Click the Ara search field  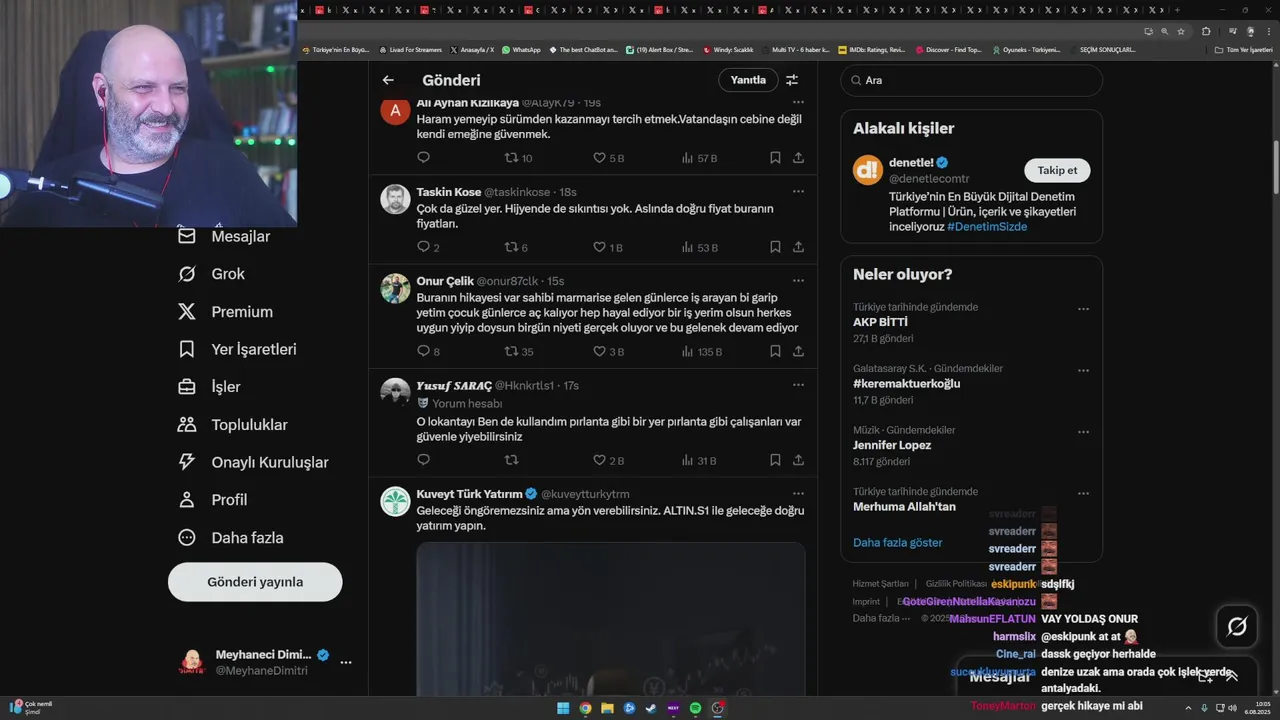[971, 80]
